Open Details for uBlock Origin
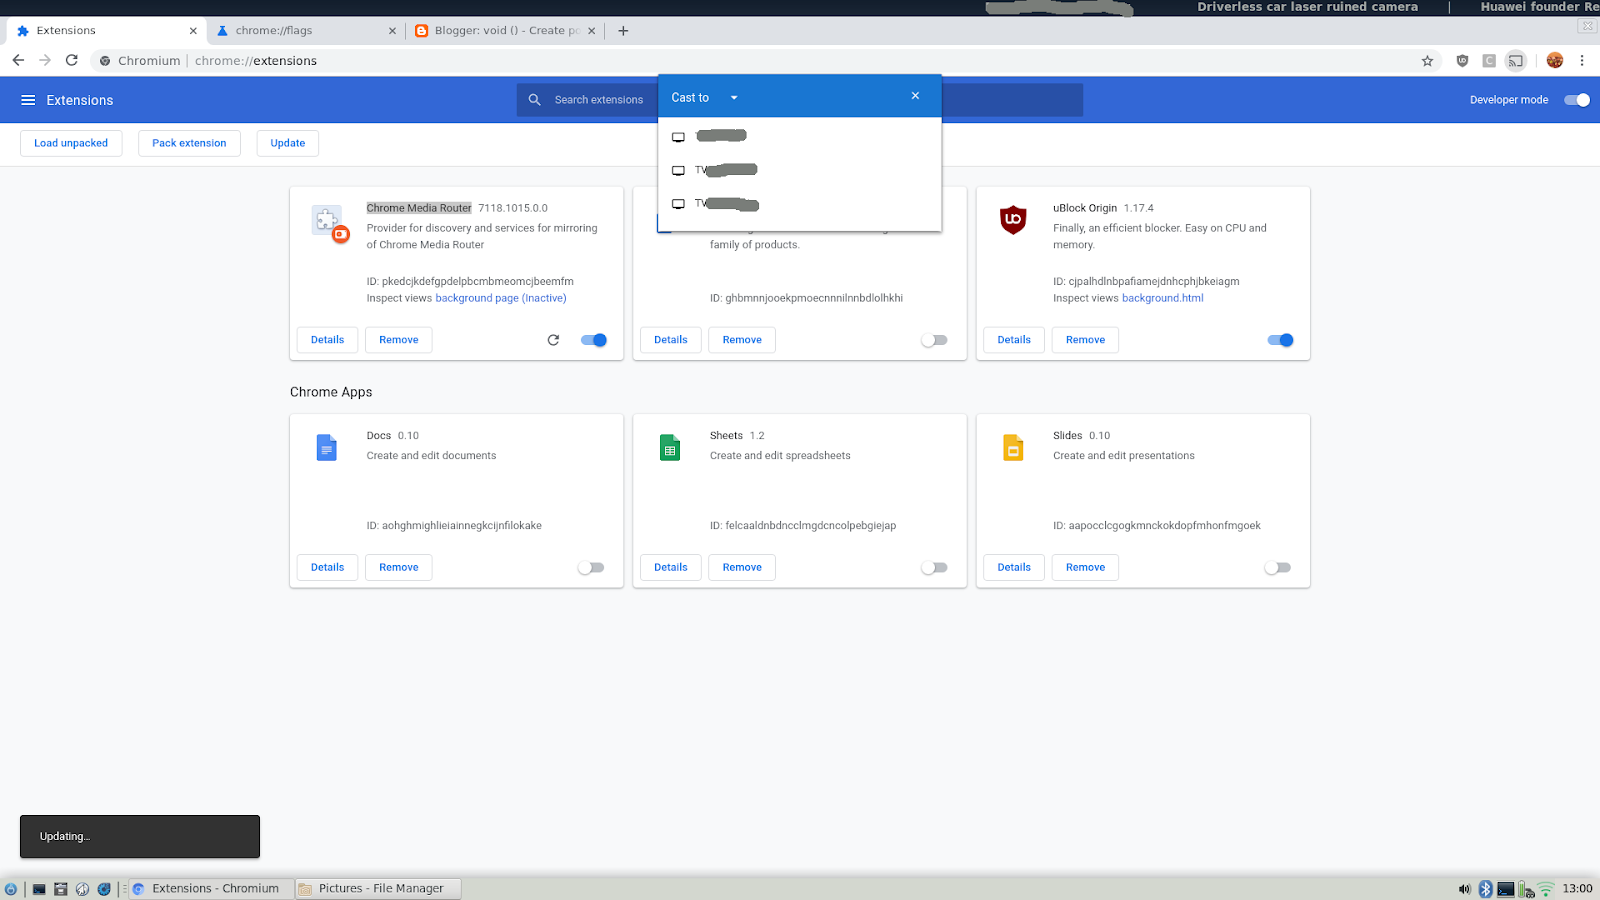Viewport: 1600px width, 900px height. click(x=1014, y=340)
